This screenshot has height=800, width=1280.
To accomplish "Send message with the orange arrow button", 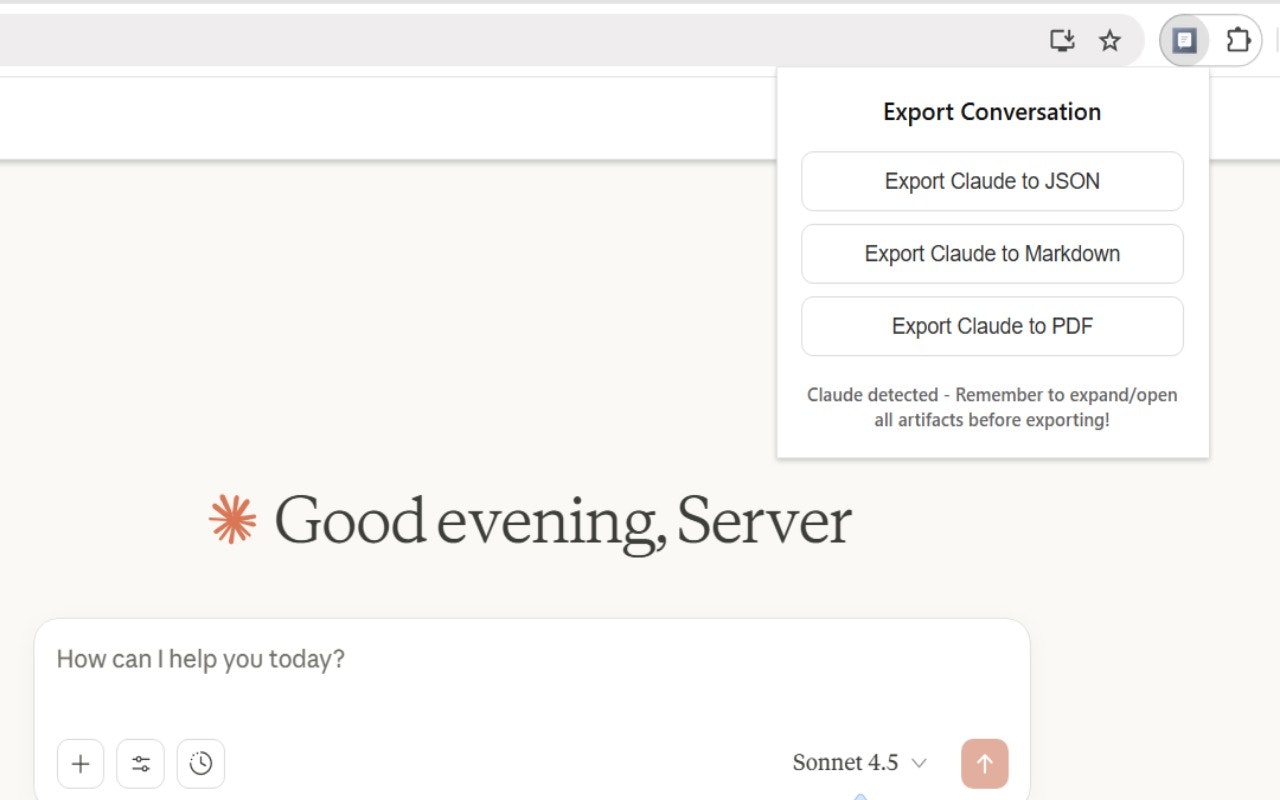I will [x=985, y=764].
